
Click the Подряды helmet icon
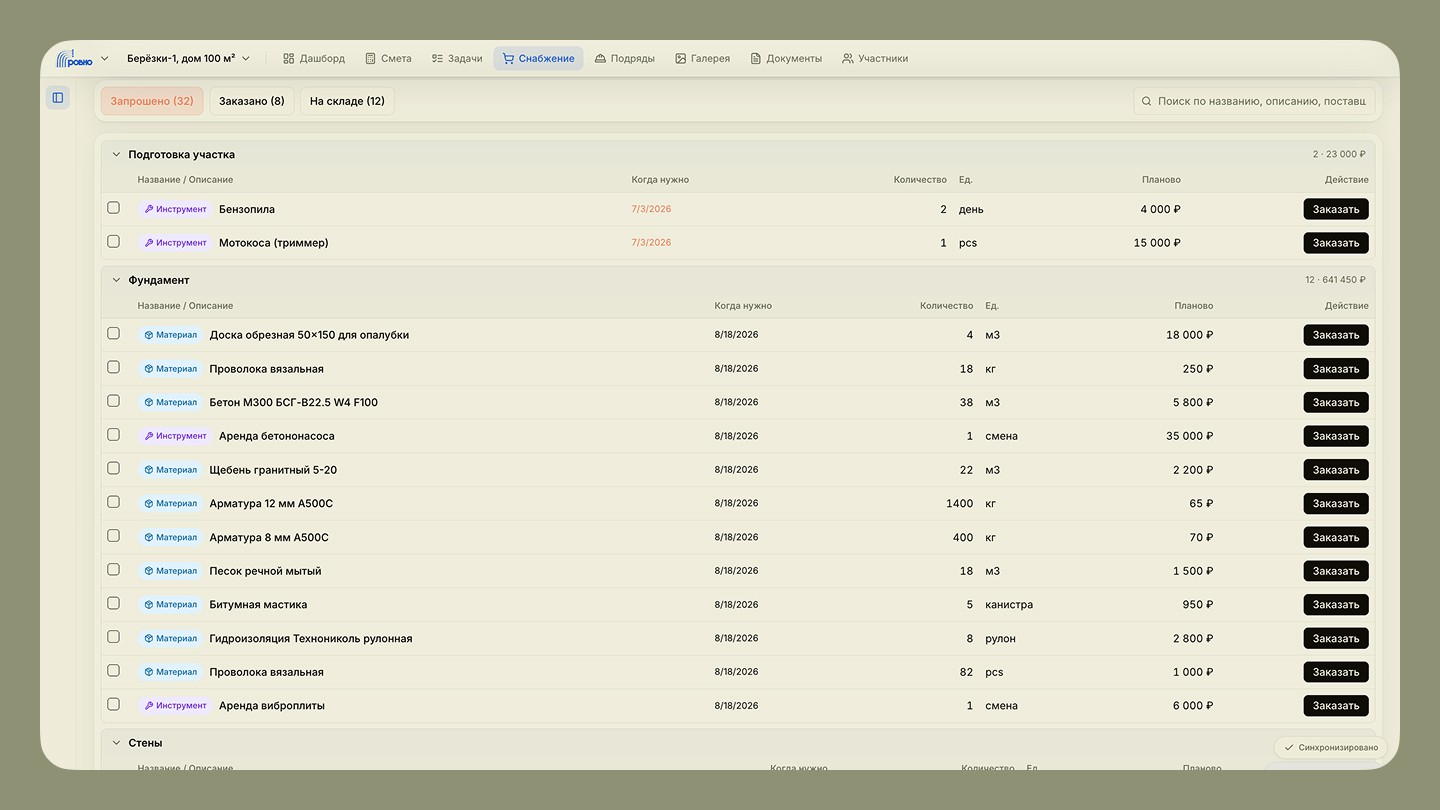tap(600, 59)
